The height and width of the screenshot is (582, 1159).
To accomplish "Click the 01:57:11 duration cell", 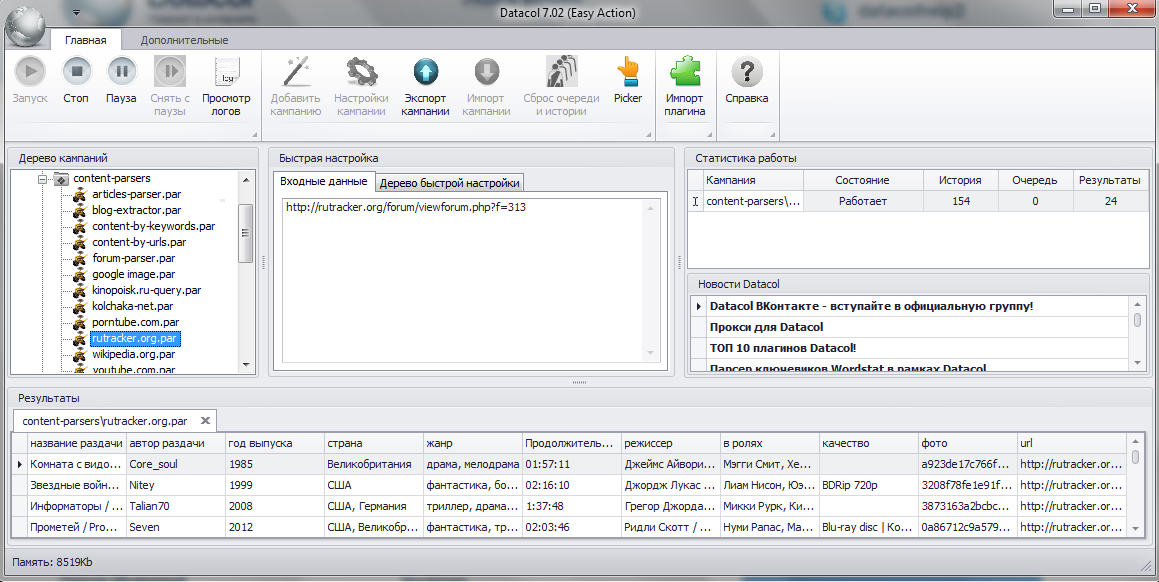I will pos(571,464).
